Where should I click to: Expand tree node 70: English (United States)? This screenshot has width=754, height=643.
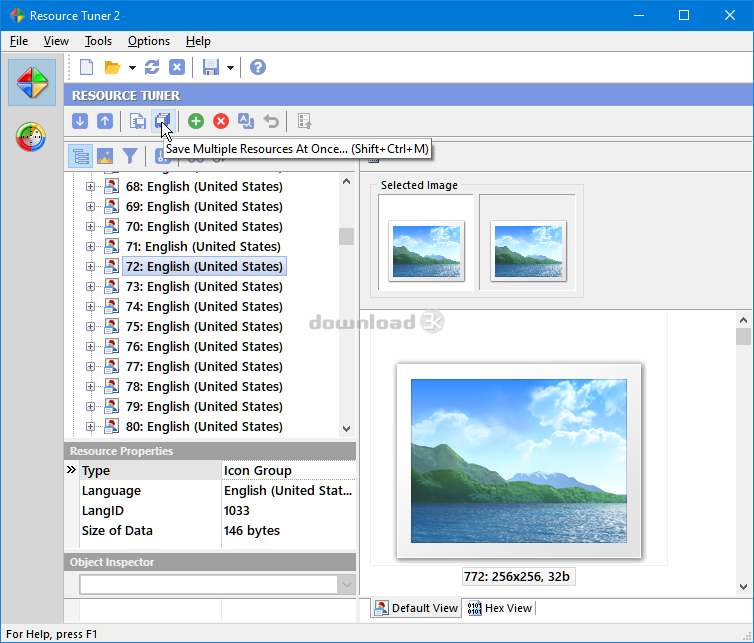point(90,227)
